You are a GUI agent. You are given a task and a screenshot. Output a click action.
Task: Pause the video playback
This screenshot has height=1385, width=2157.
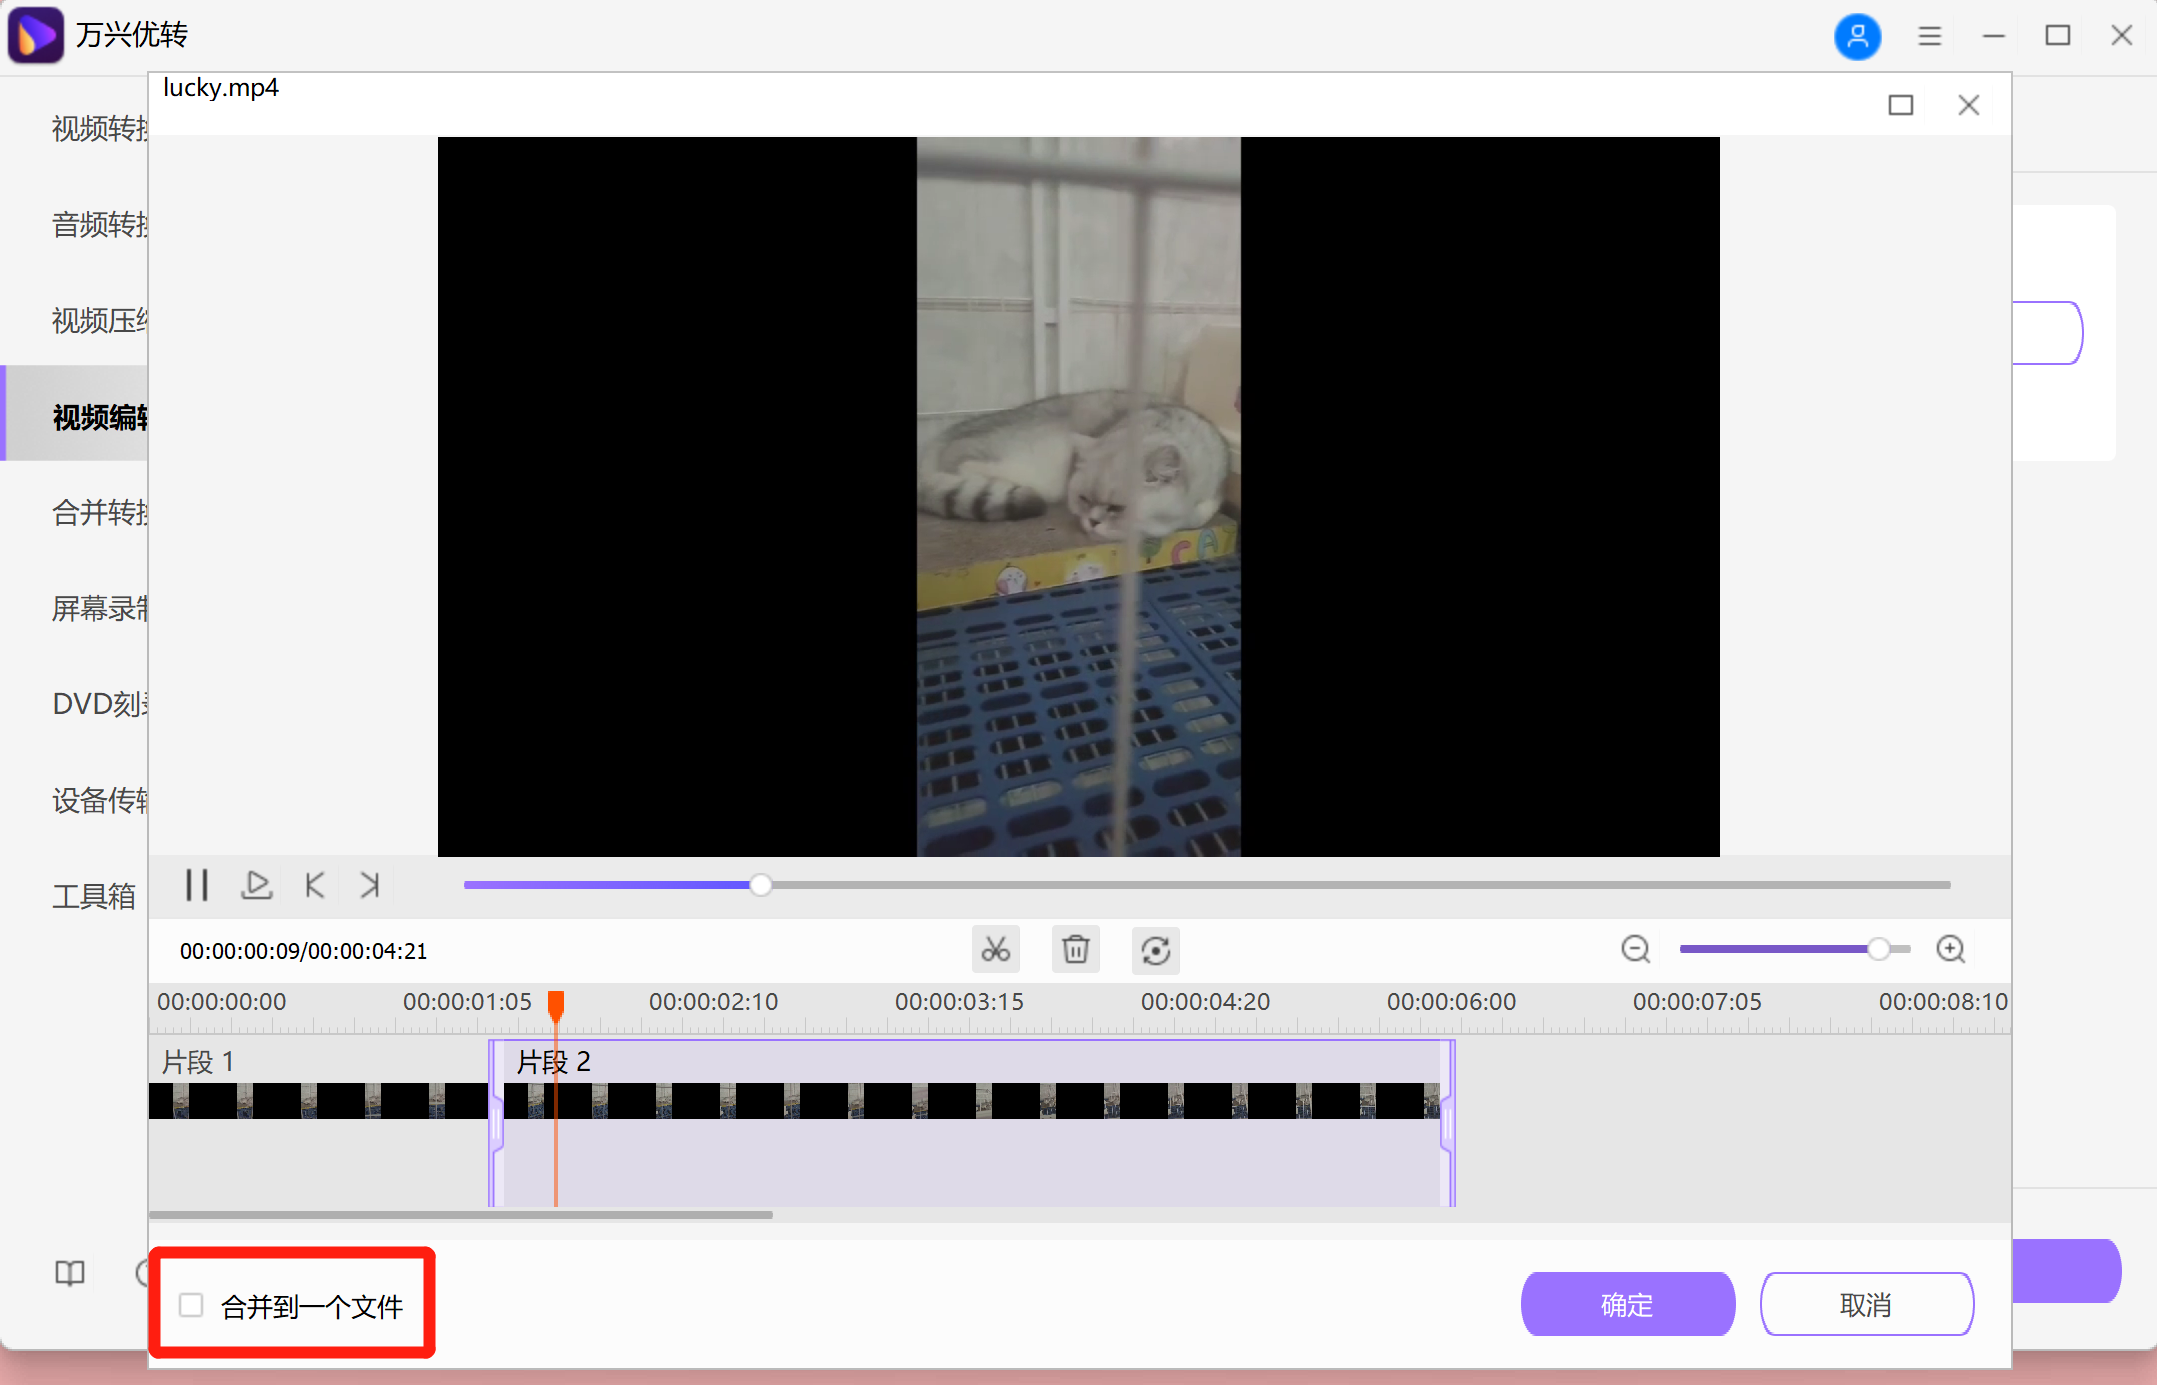click(196, 884)
